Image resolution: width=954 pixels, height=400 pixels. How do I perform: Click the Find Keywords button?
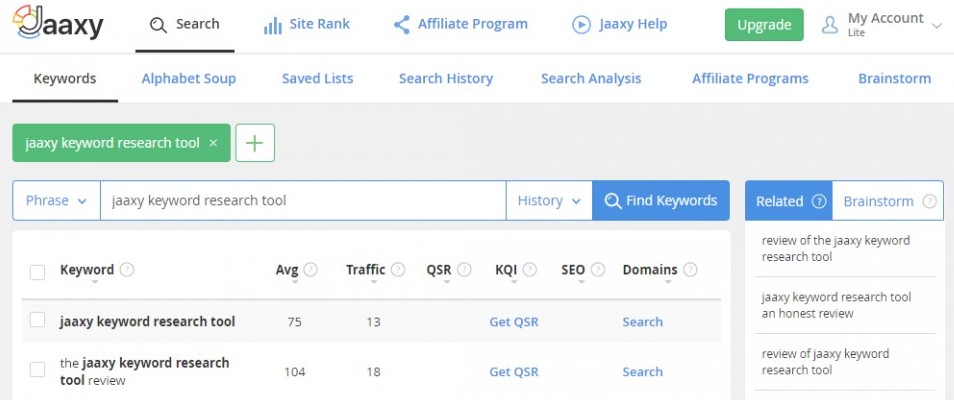pos(661,200)
